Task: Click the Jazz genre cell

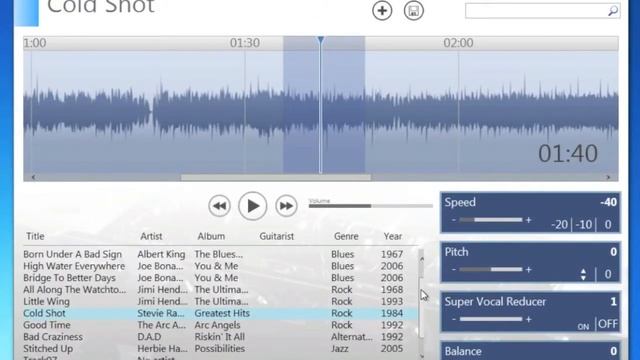Action: tap(340, 349)
